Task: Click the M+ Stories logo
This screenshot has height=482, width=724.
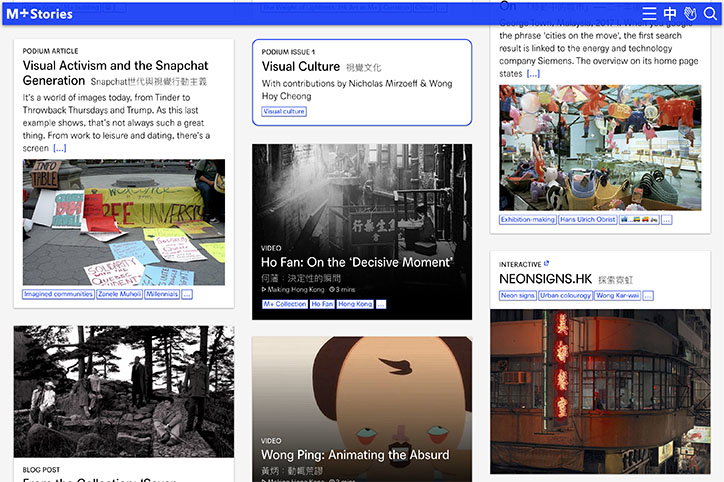Action: (39, 14)
